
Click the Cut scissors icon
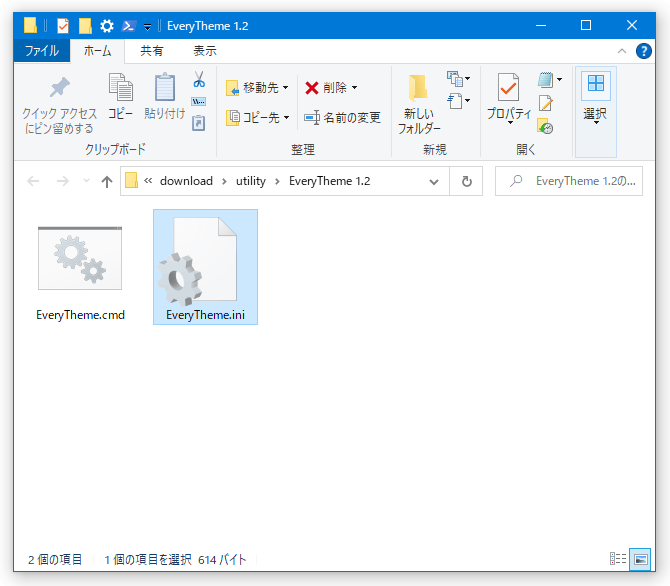(199, 80)
